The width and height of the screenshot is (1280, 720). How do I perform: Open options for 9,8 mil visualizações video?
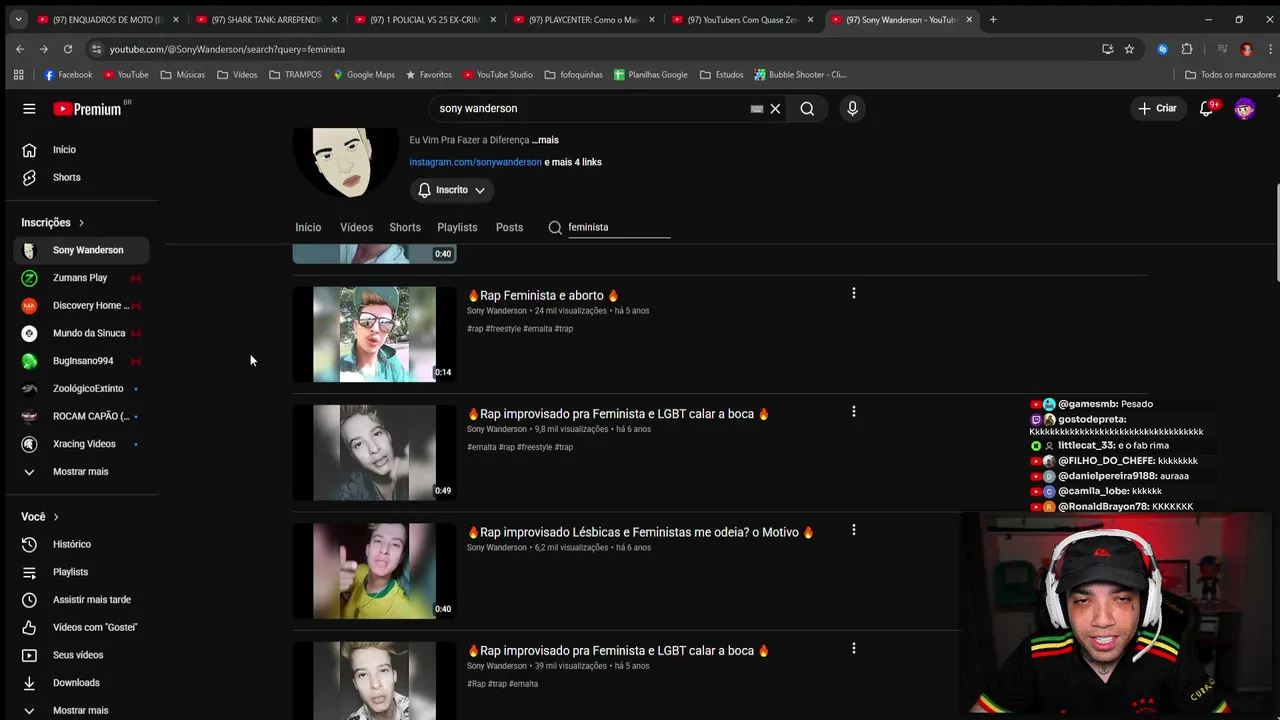click(853, 411)
